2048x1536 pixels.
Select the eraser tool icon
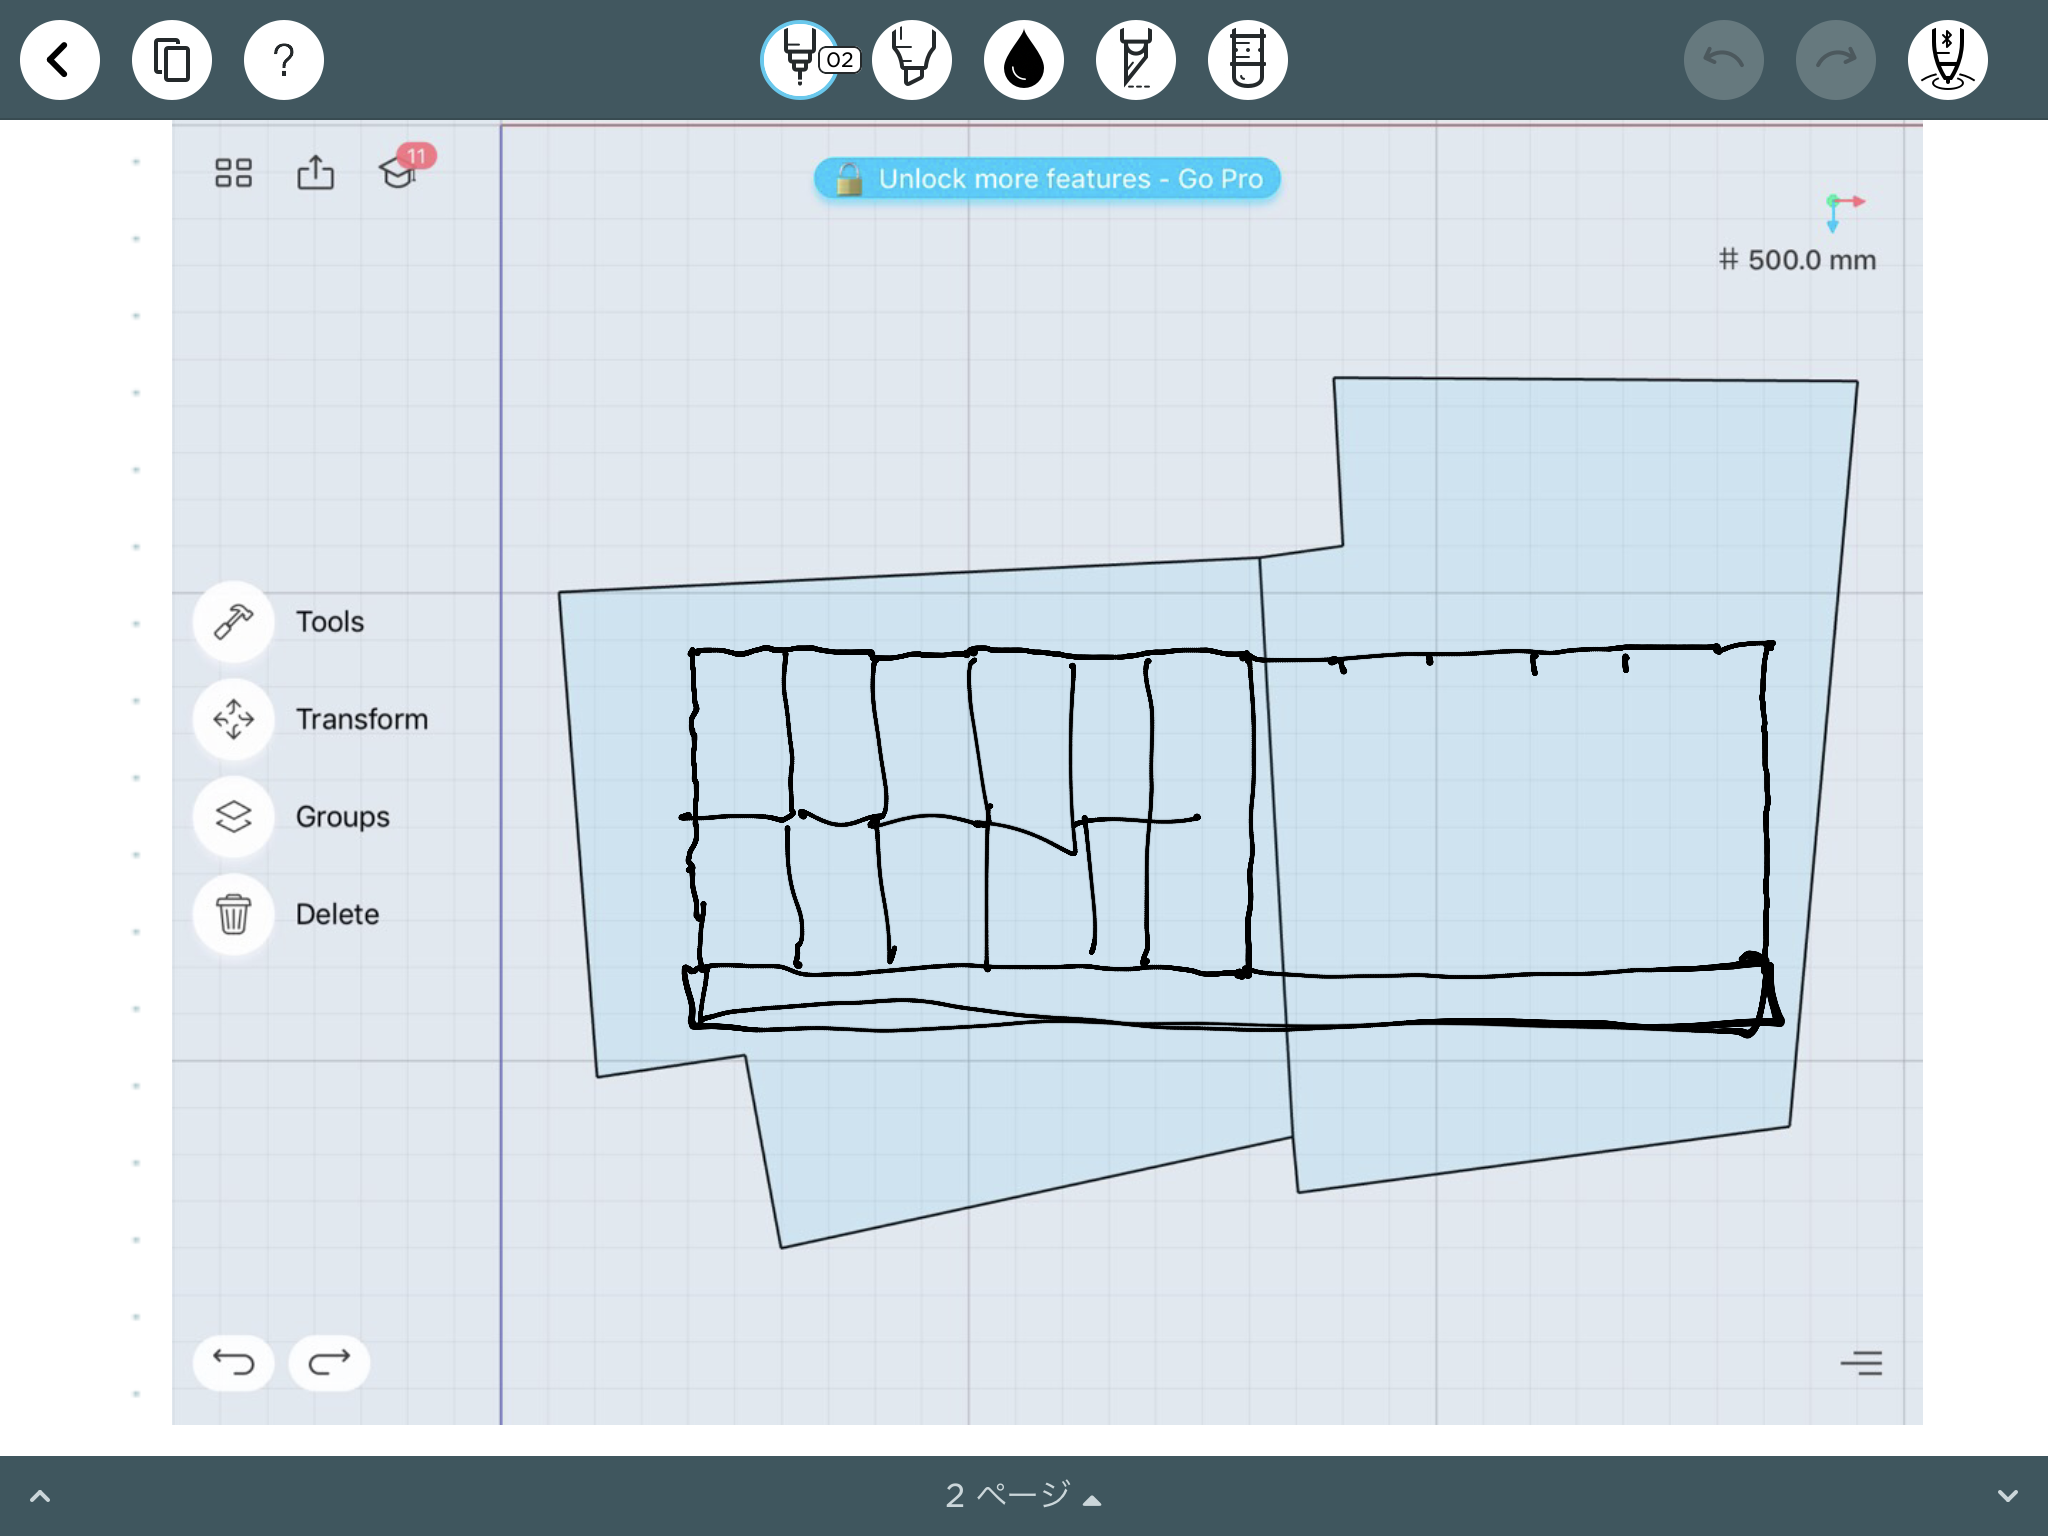point(1247,60)
